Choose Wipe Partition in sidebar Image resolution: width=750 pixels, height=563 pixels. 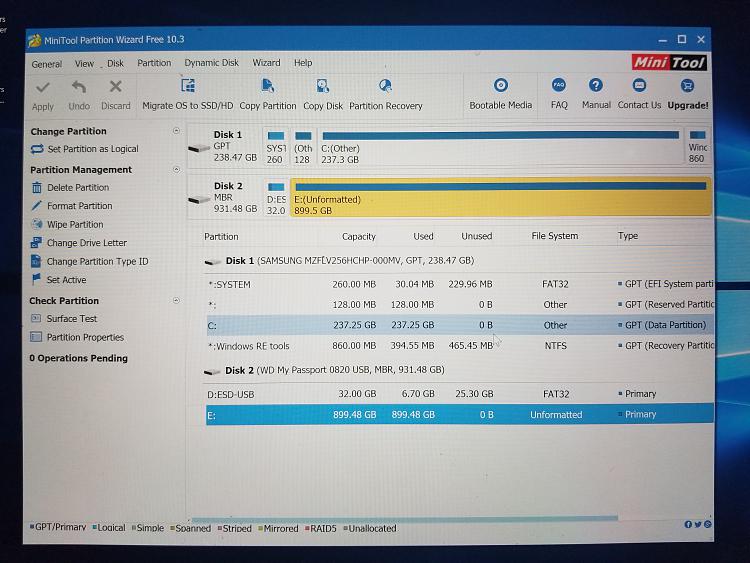(67, 224)
